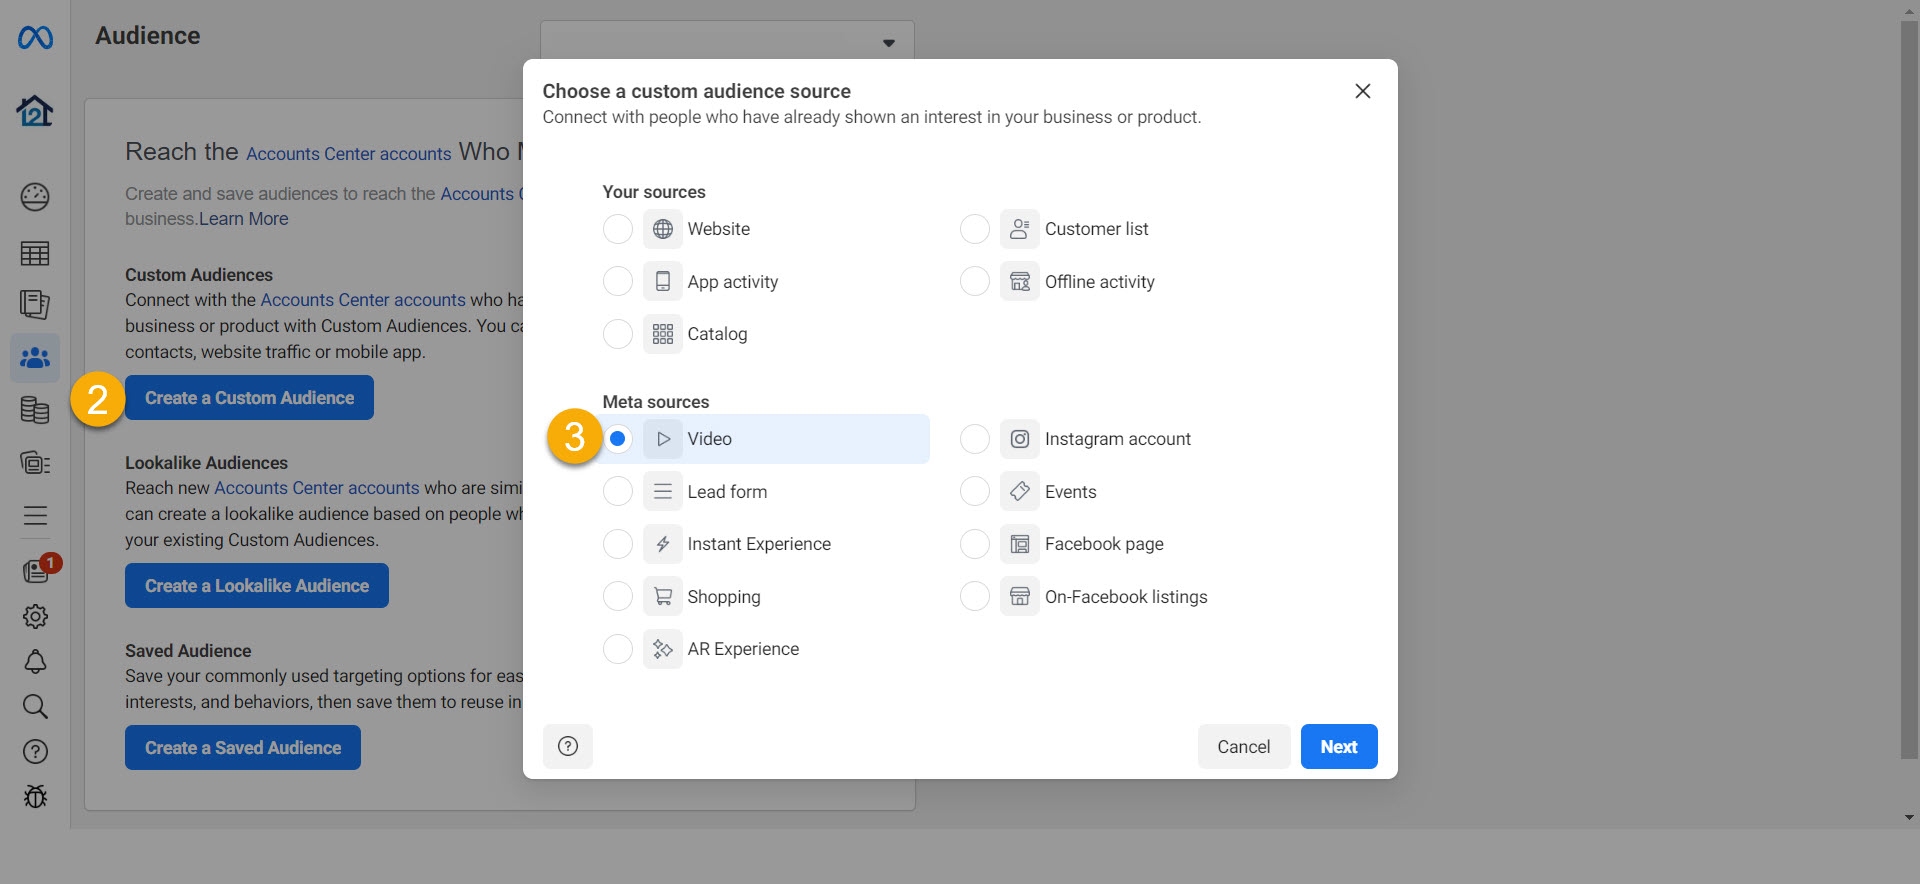The height and width of the screenshot is (884, 1920).
Task: Close the custom audience source dialog
Action: tap(1362, 91)
